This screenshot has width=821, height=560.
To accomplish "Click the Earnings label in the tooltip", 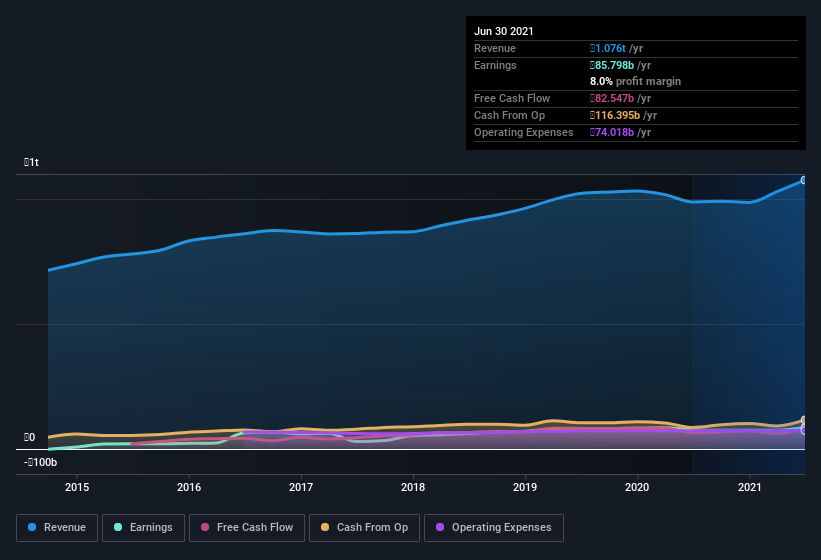I will tap(495, 65).
